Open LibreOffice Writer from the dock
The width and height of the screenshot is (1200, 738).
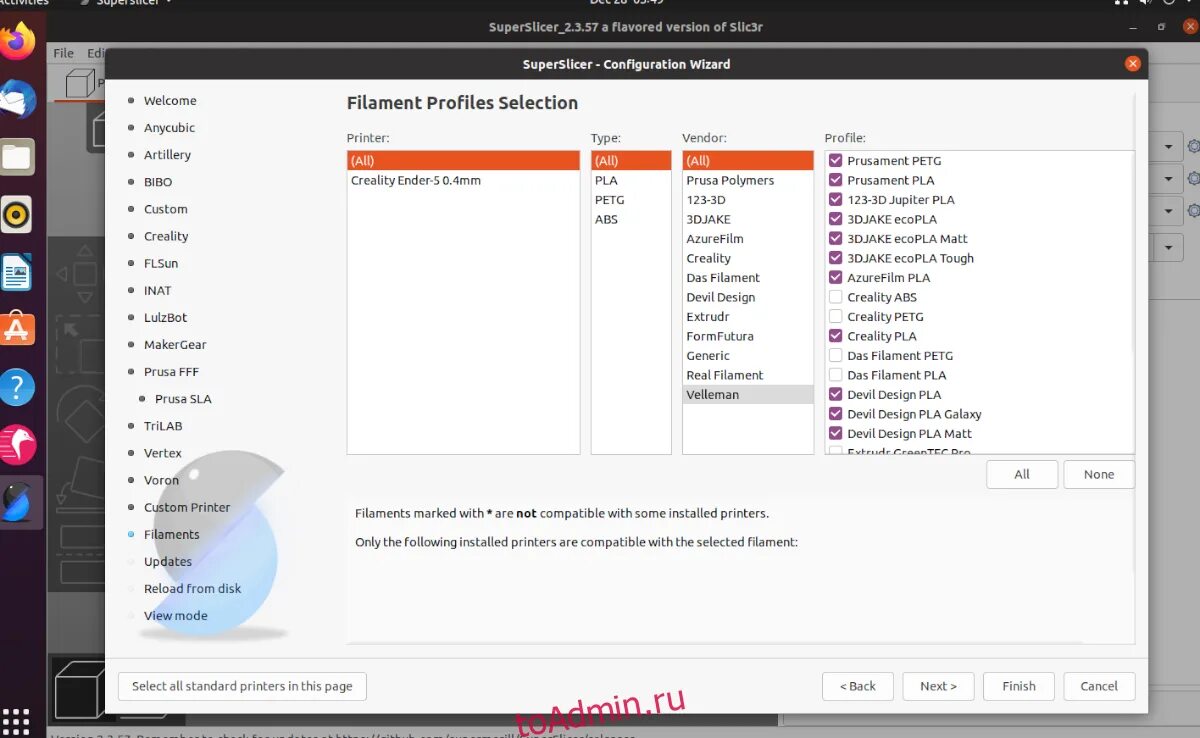coord(18,272)
